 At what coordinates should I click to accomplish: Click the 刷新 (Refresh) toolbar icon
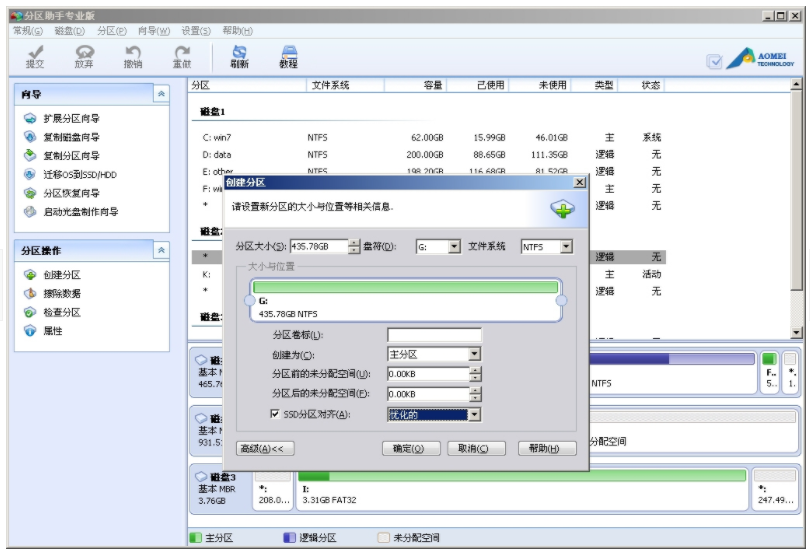tap(239, 56)
